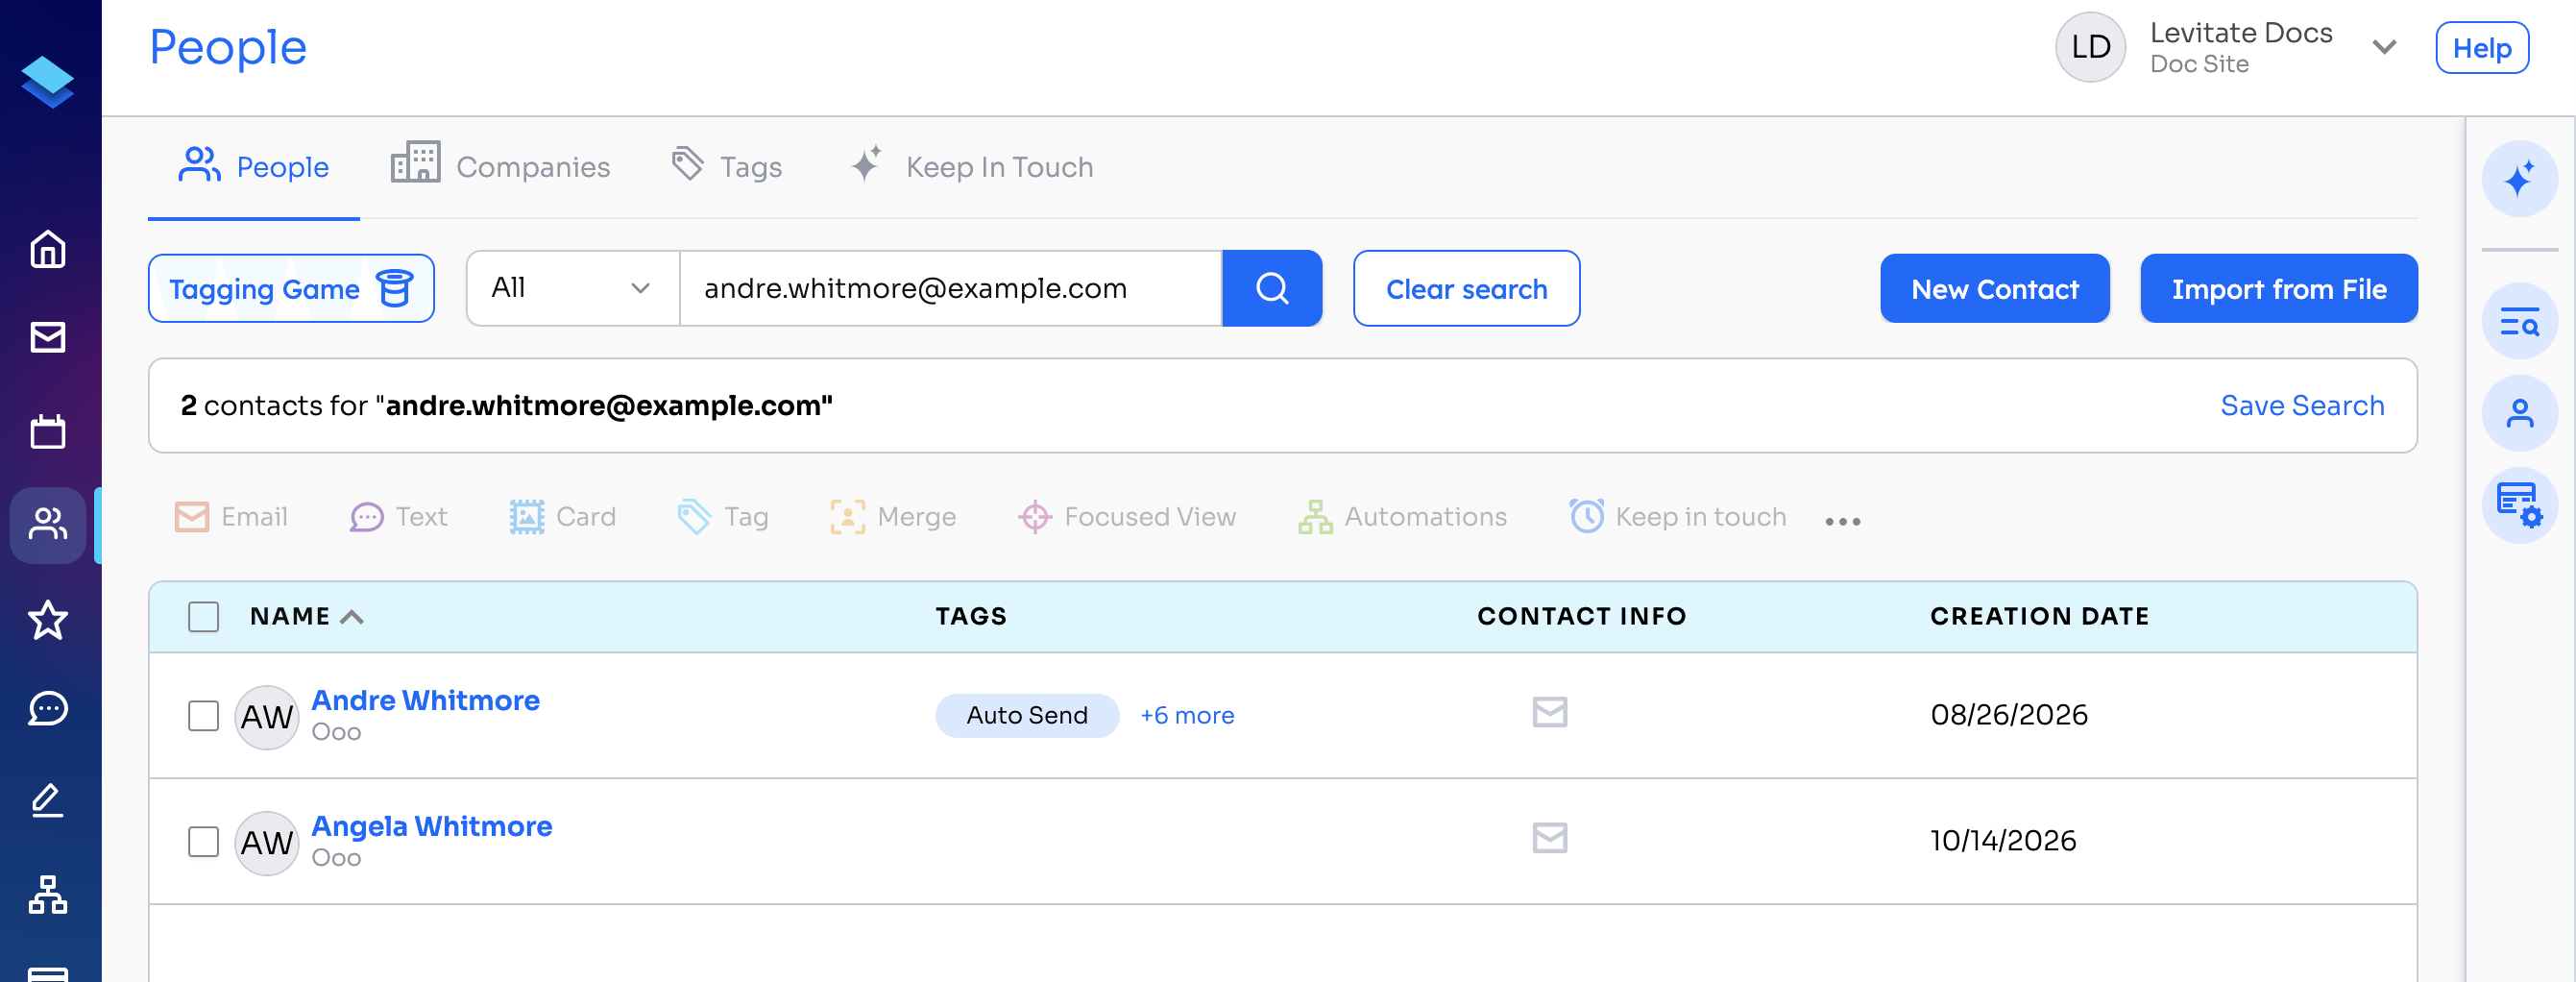Click the New Contact button
Screen dimensions: 2576x982
tap(1994, 288)
